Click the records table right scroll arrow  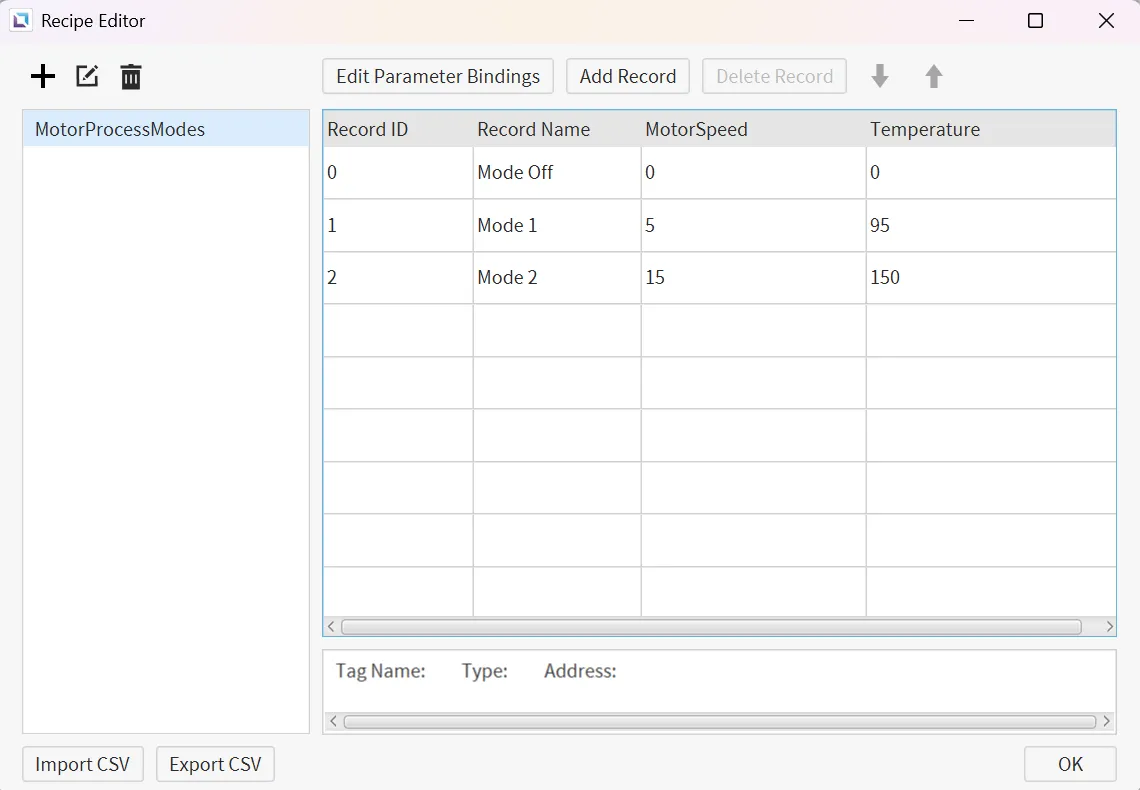(1109, 627)
